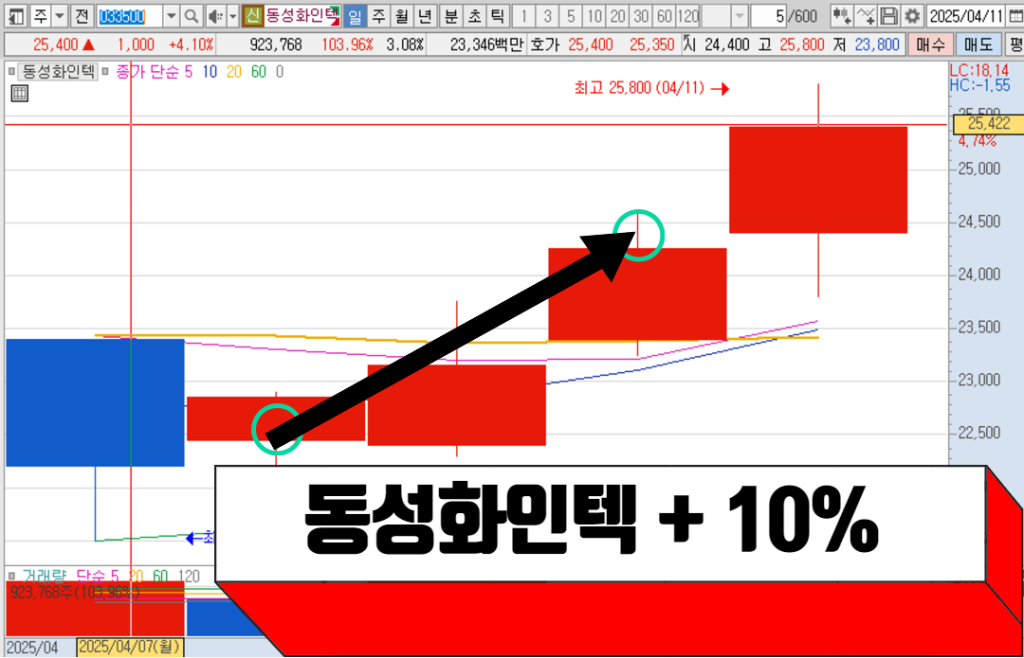This screenshot has height=658, width=1024.
Task: Click the candle count field showing 5
Action: [x=769, y=16]
